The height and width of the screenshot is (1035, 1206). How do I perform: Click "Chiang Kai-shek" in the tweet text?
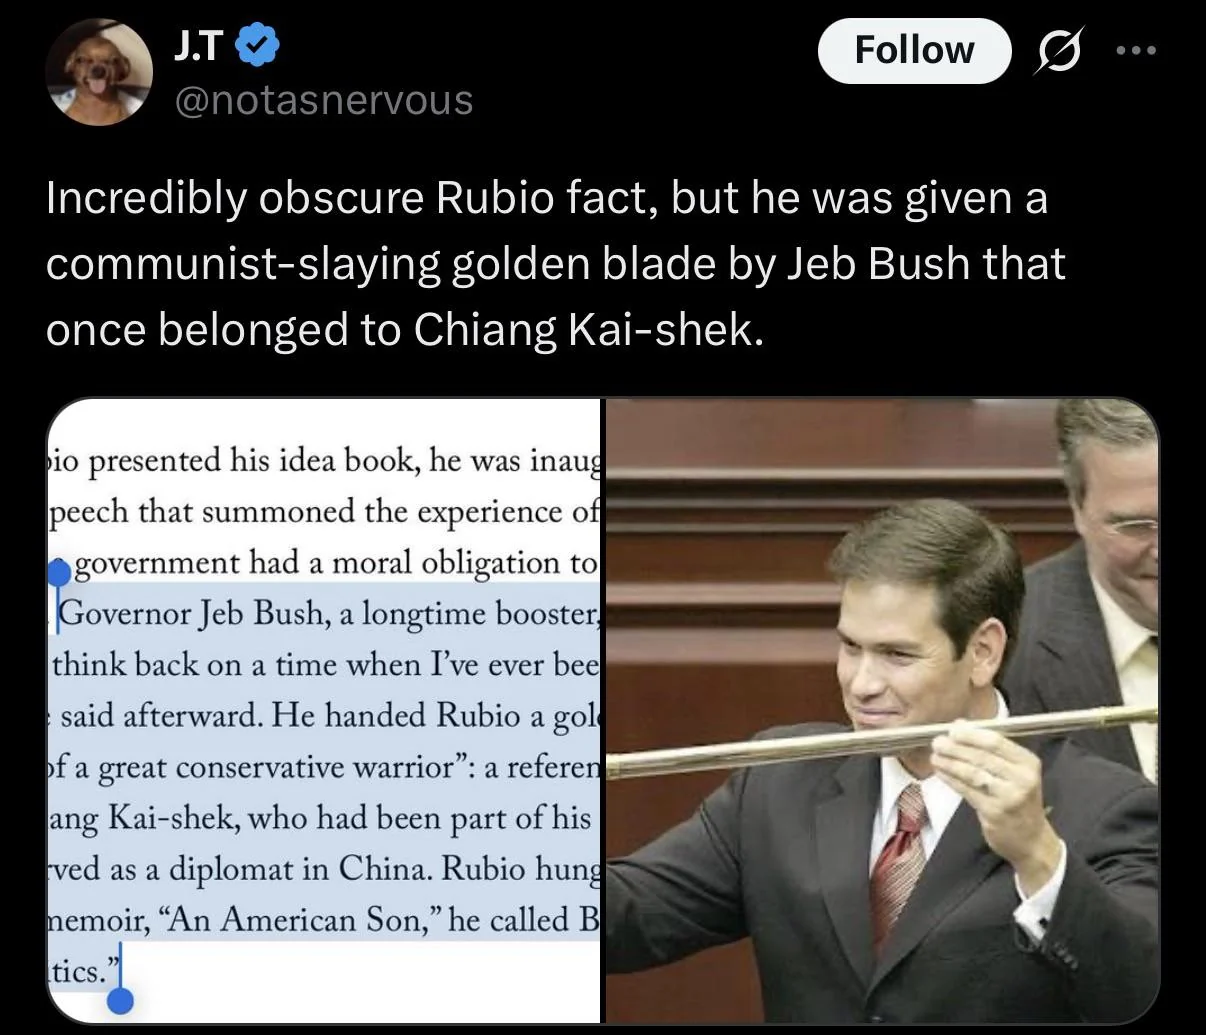click(587, 329)
